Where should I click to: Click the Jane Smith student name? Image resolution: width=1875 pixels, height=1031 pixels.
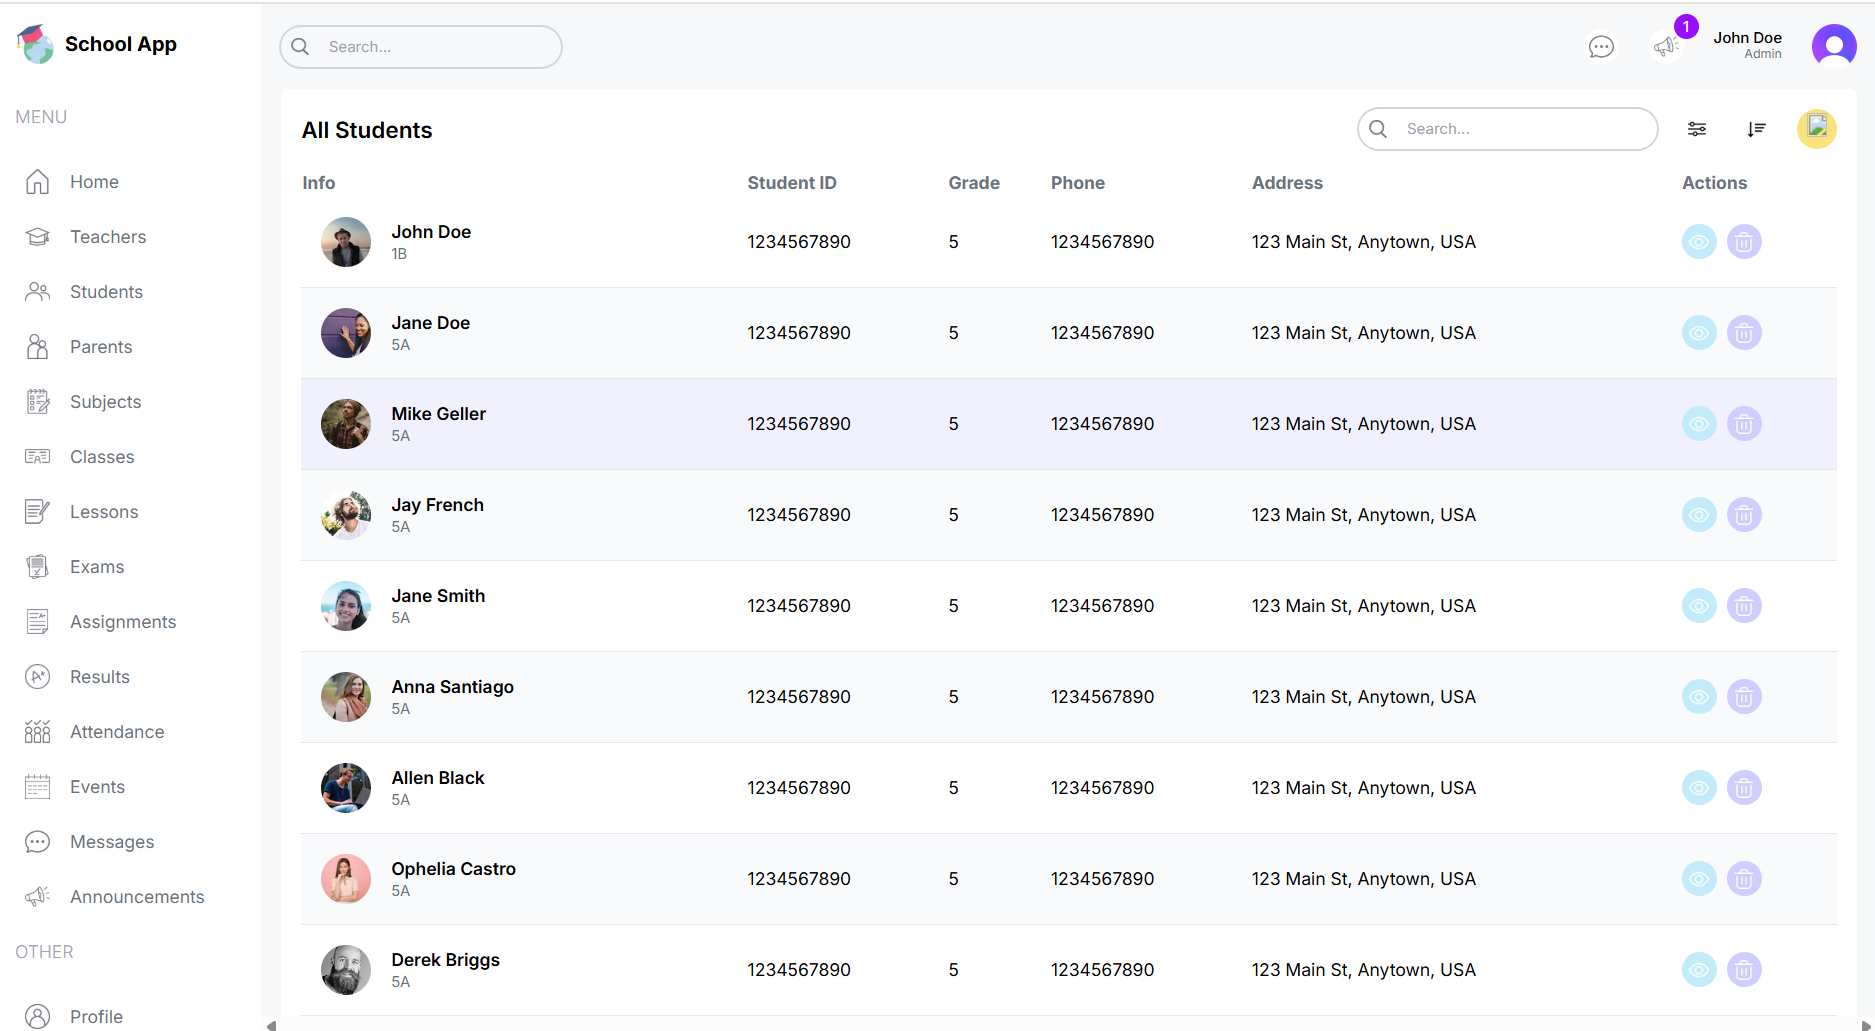(438, 596)
